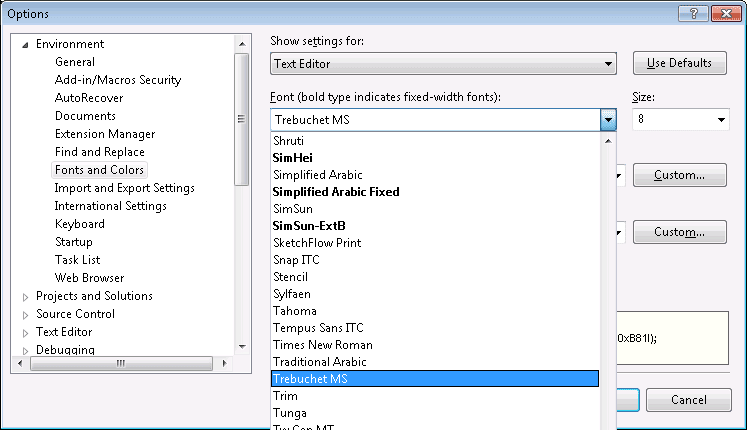Open the Import and Export Settings page
The width and height of the screenshot is (747, 430).
pyautogui.click(x=124, y=188)
